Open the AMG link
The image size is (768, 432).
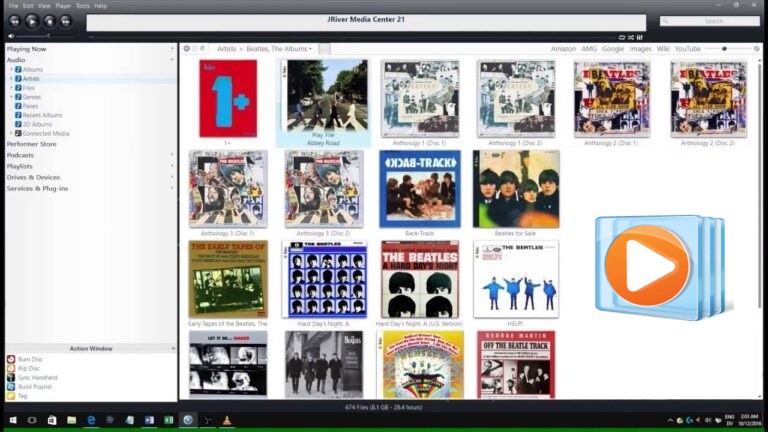[589, 49]
